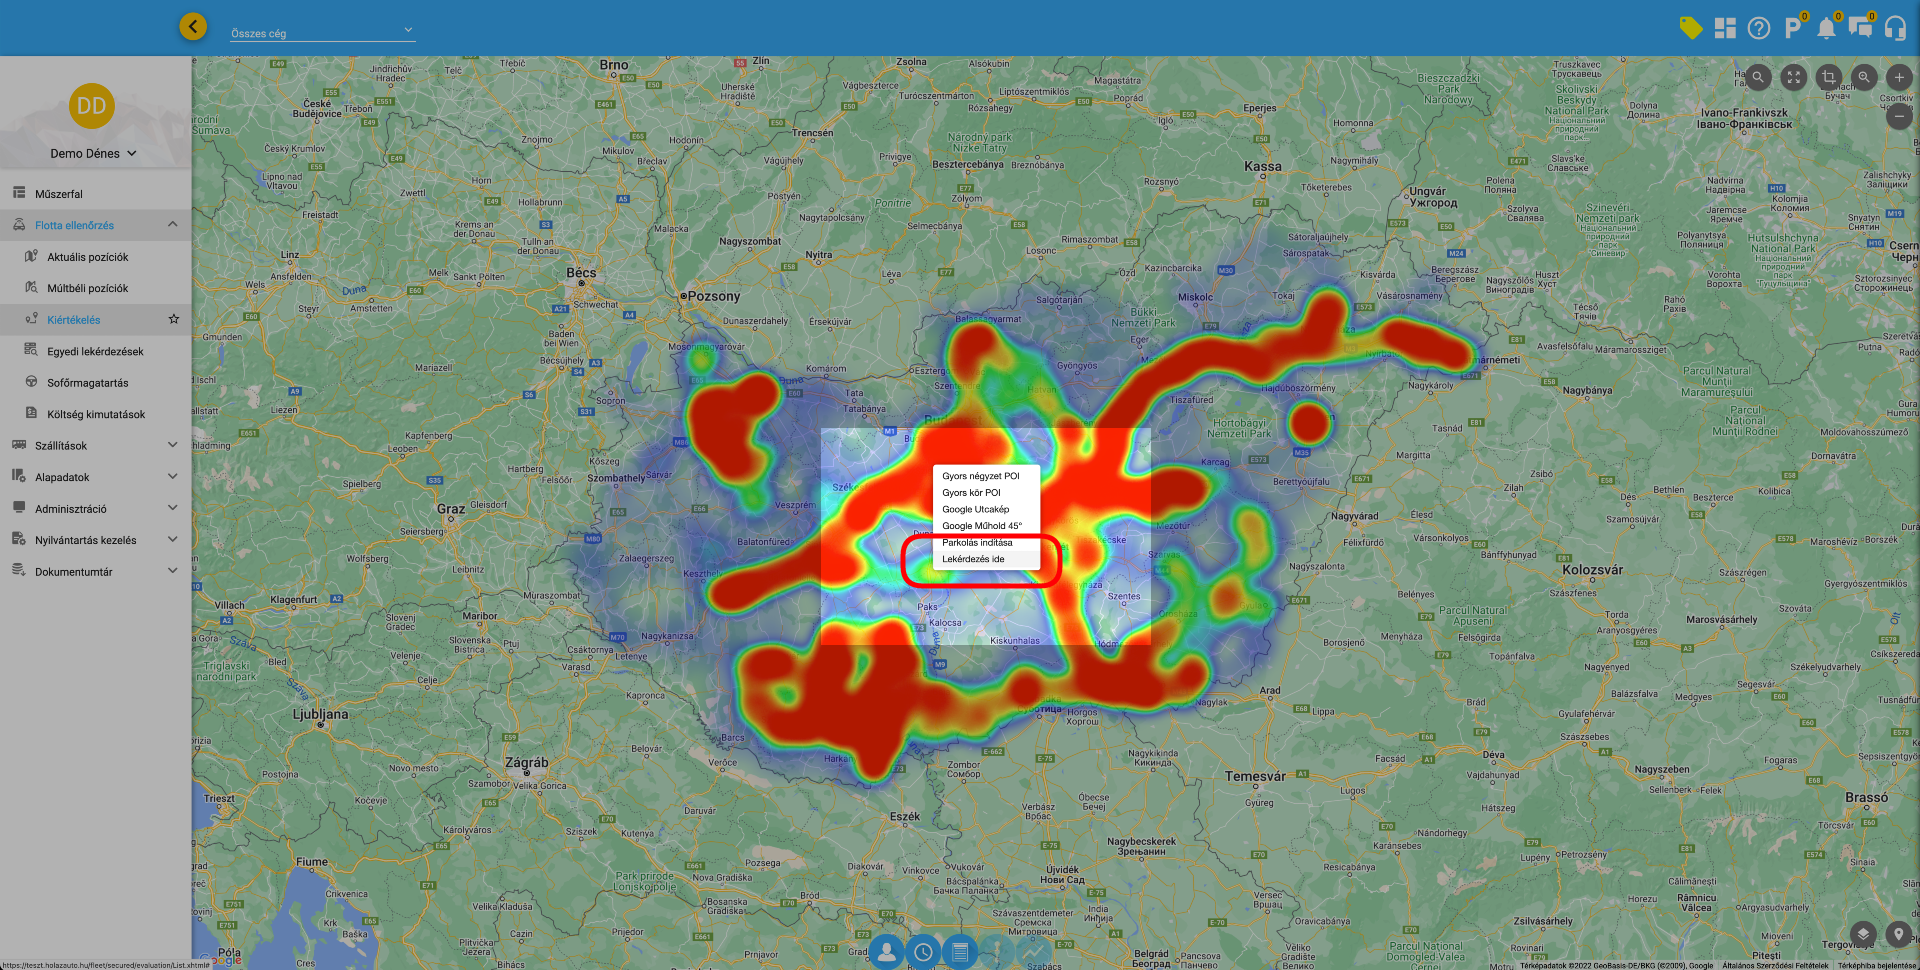Click the Térképhiba bejelentése map link
Viewport: 1920px width, 970px height.
[x=1877, y=965]
